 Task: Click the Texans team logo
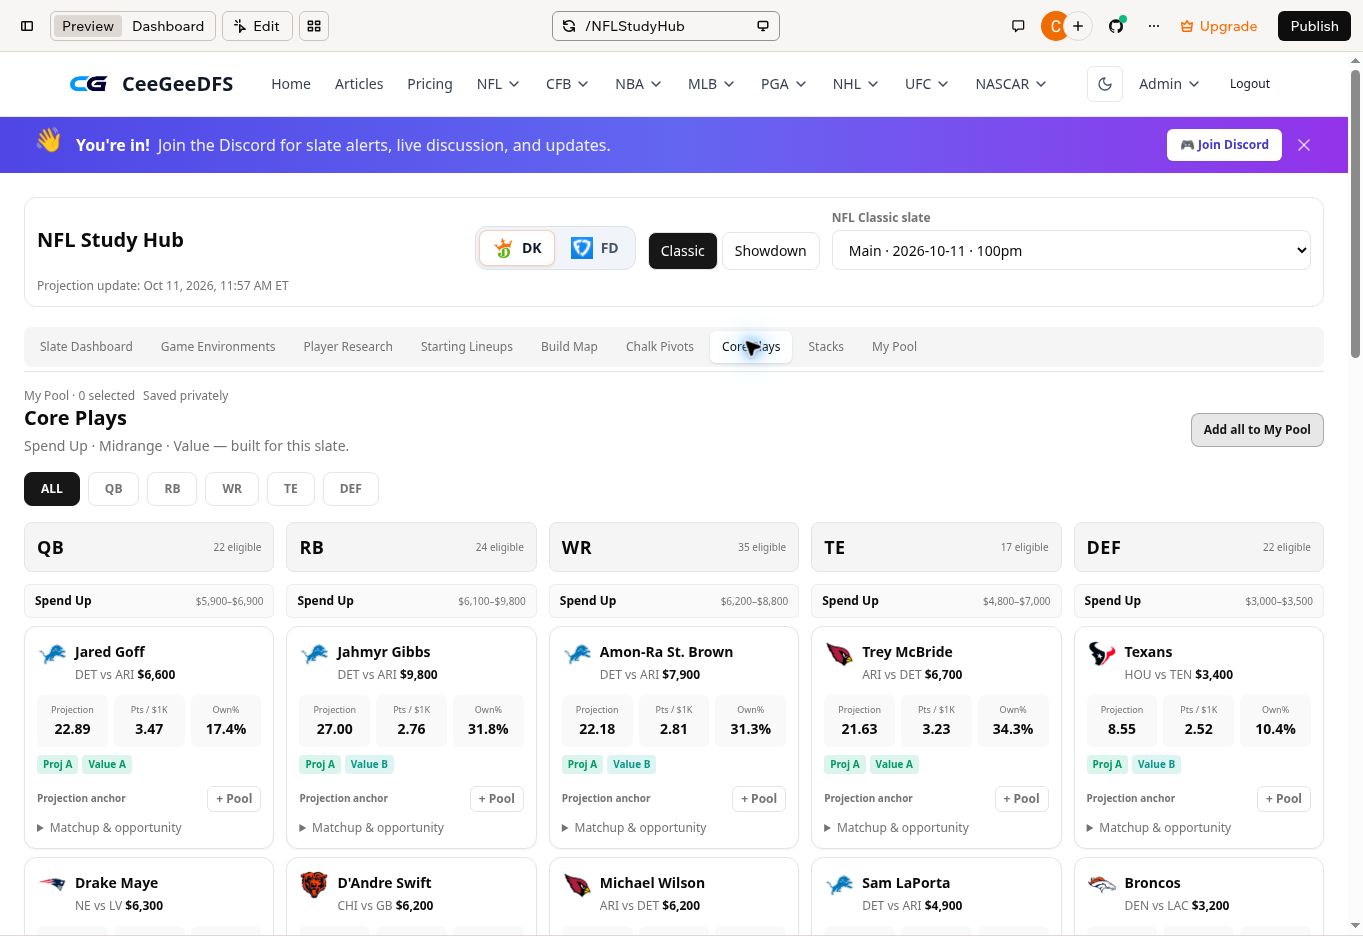(1101, 654)
